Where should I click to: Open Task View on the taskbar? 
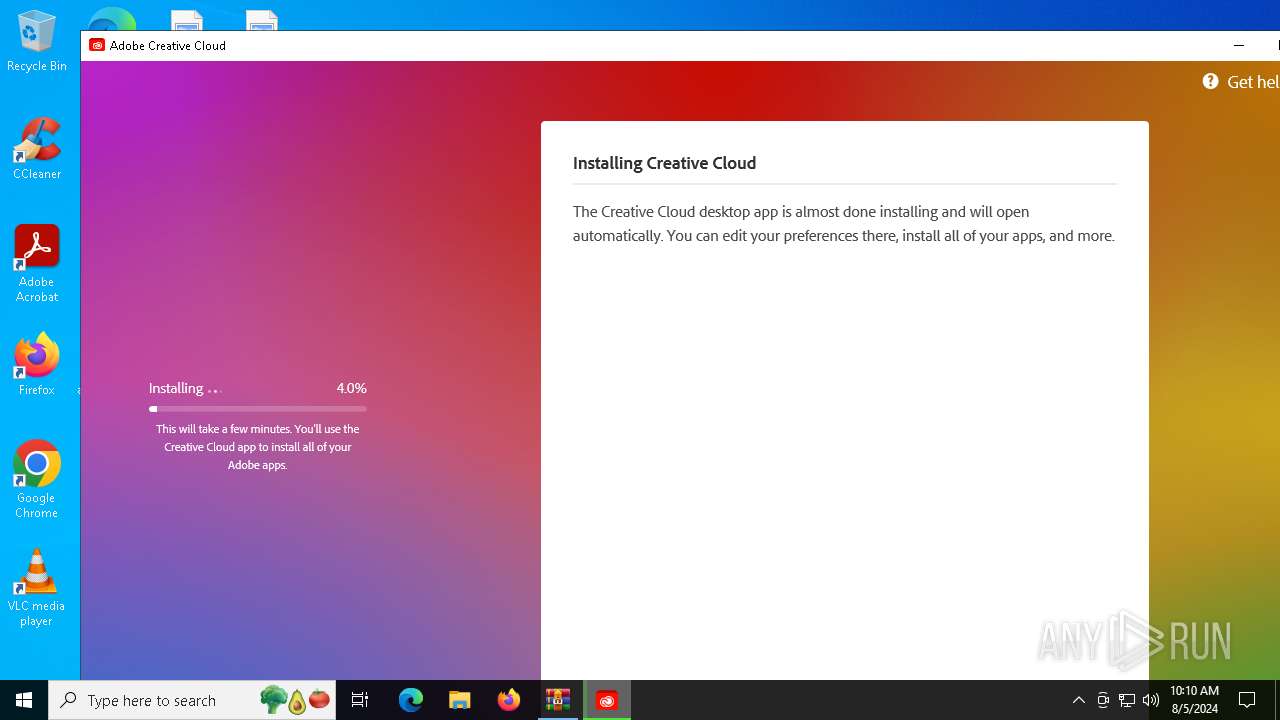point(360,700)
